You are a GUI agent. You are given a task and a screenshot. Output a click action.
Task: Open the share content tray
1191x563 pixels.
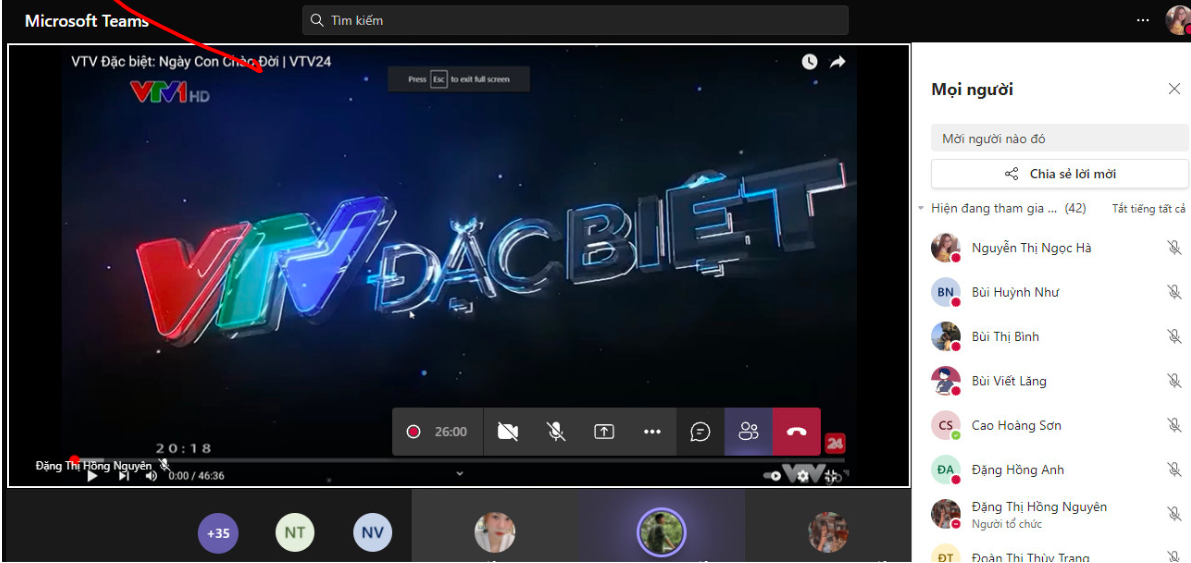[604, 432]
